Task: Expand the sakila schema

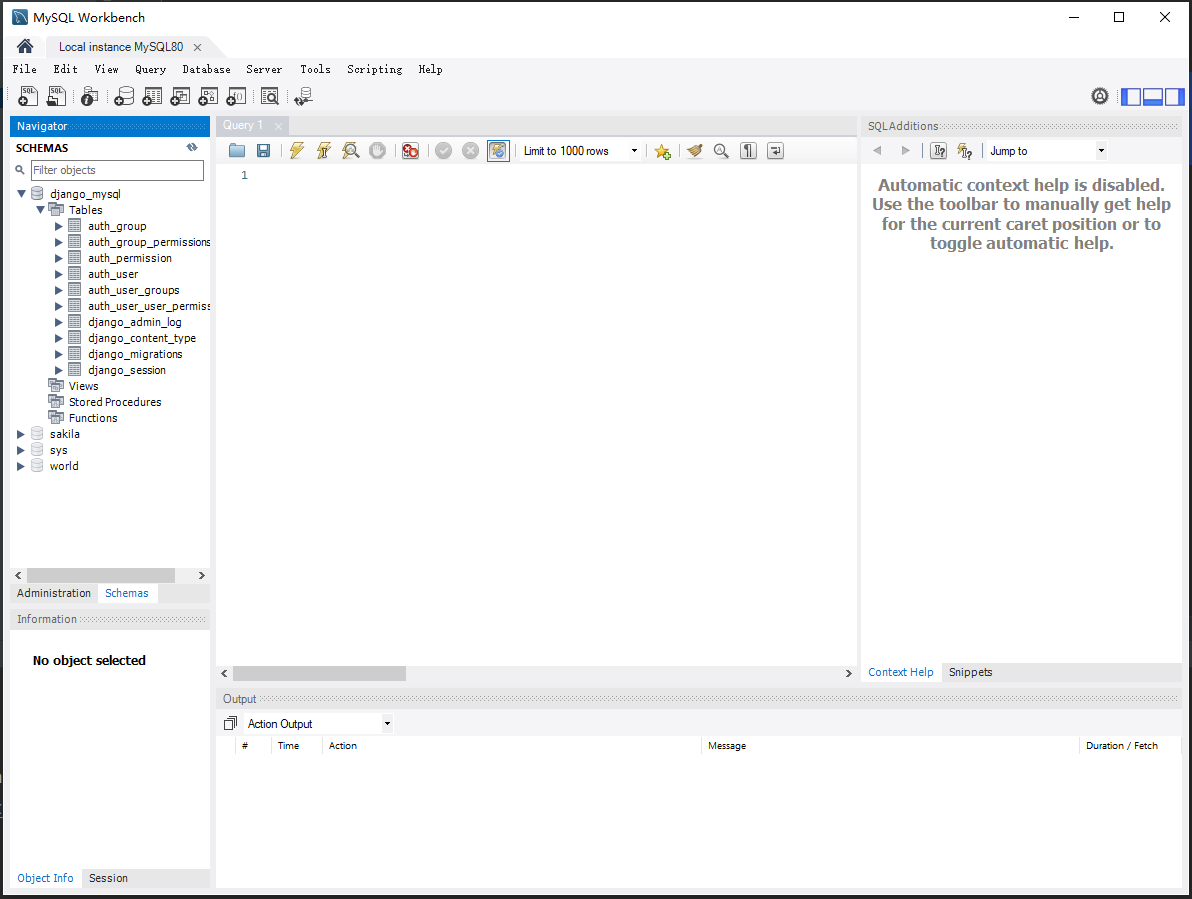Action: pyautogui.click(x=21, y=434)
